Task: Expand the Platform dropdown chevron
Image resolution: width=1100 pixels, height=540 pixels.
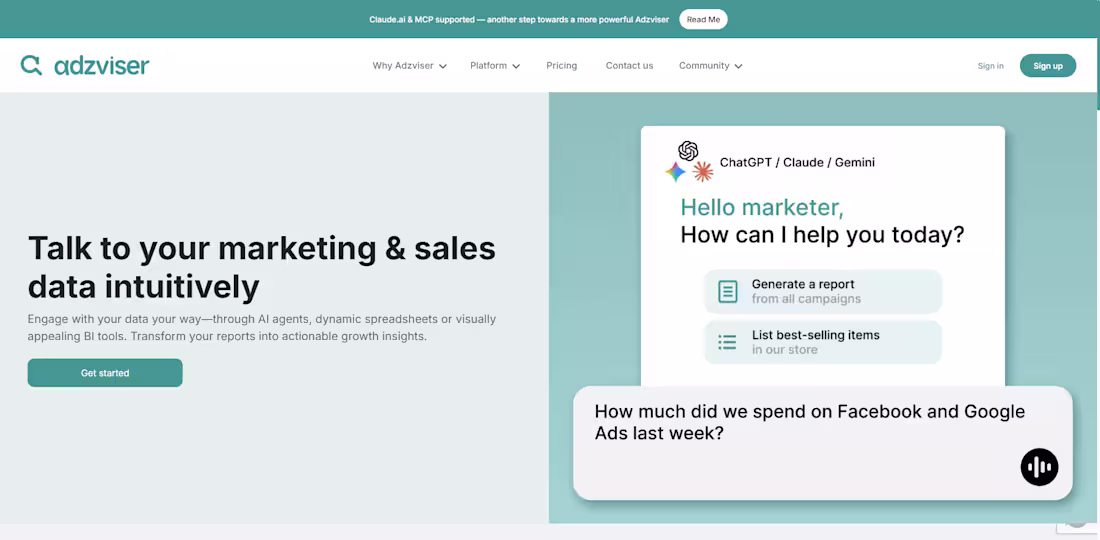Action: click(516, 67)
